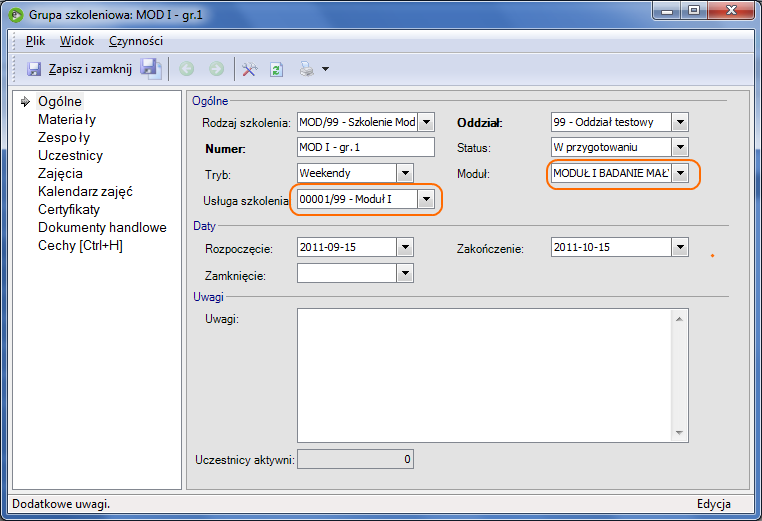Click Moduł value MODUŁ I BADANIE
This screenshot has width=762, height=521.
click(x=611, y=173)
